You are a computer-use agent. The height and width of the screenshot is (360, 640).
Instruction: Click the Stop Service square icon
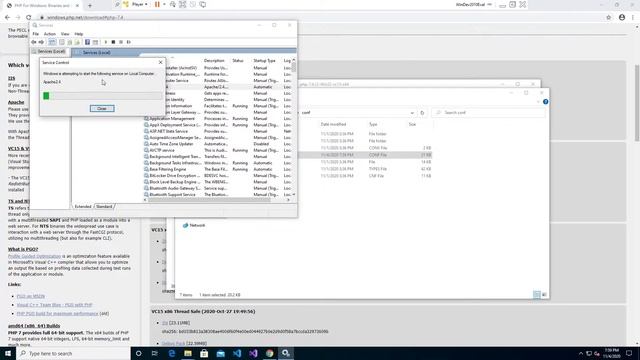click(113, 42)
